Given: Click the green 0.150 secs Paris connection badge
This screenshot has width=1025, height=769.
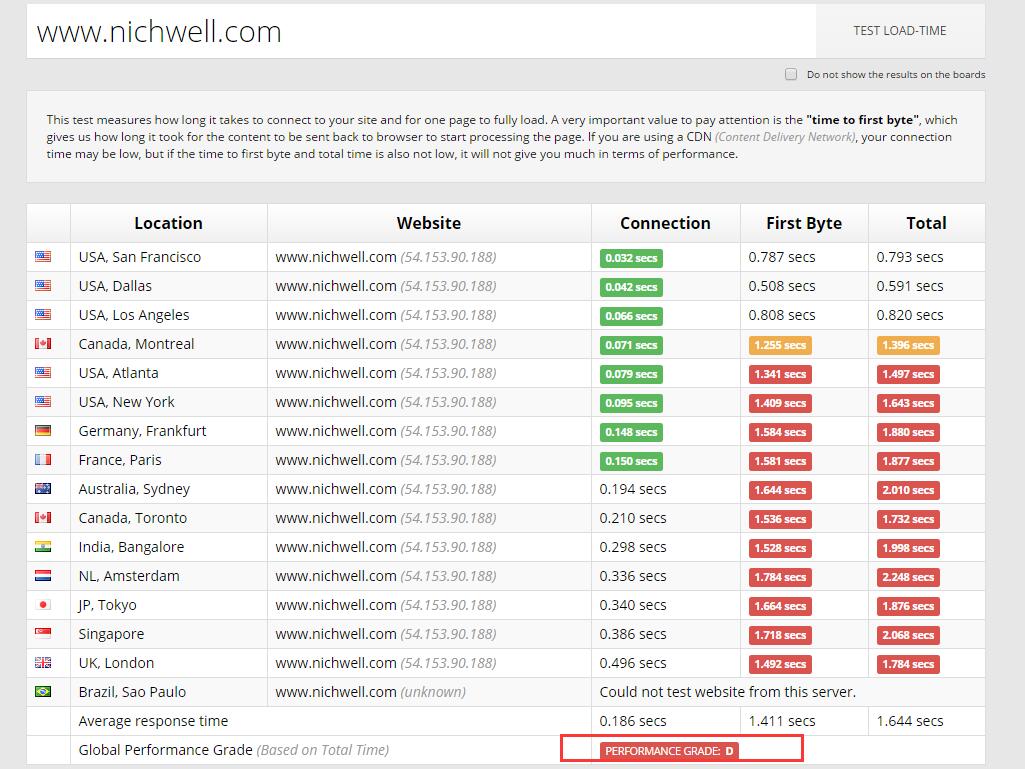Looking at the screenshot, I should [x=631, y=461].
